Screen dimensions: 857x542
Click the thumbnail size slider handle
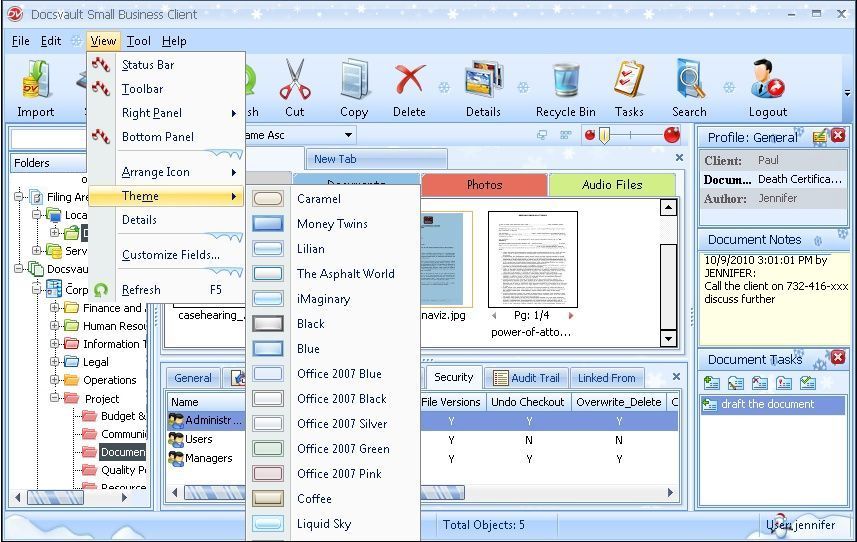coord(604,135)
